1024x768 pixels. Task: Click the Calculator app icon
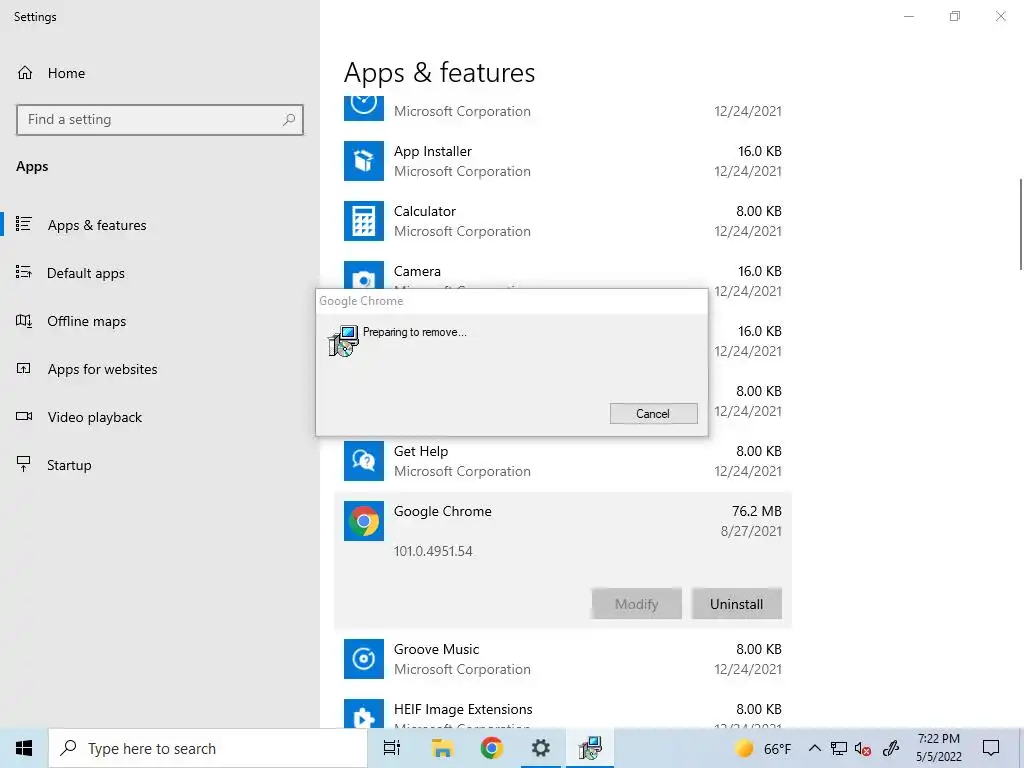click(364, 221)
